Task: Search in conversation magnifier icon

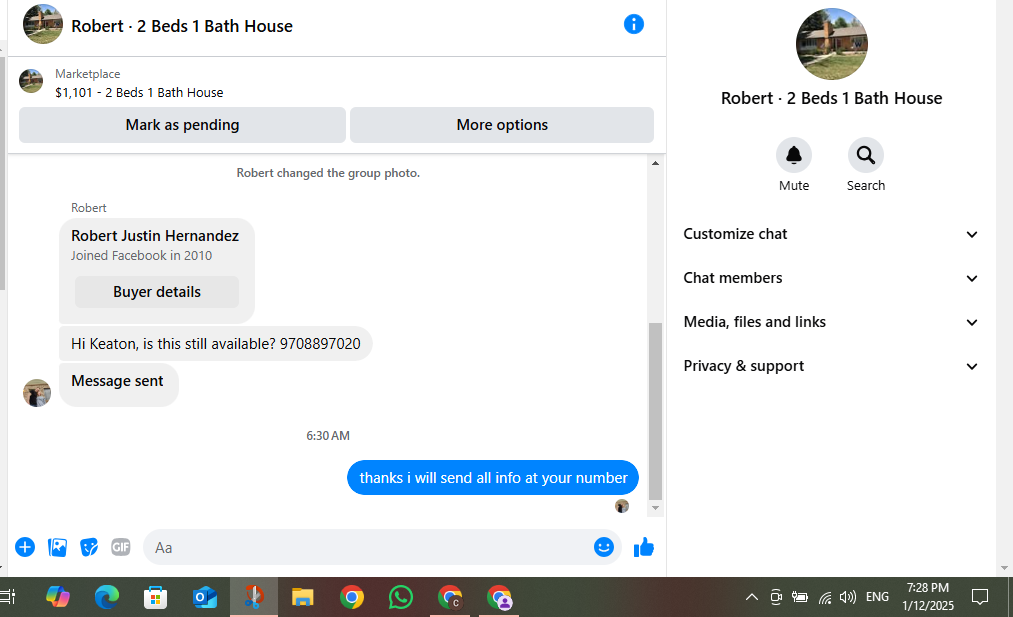Action: click(x=866, y=155)
